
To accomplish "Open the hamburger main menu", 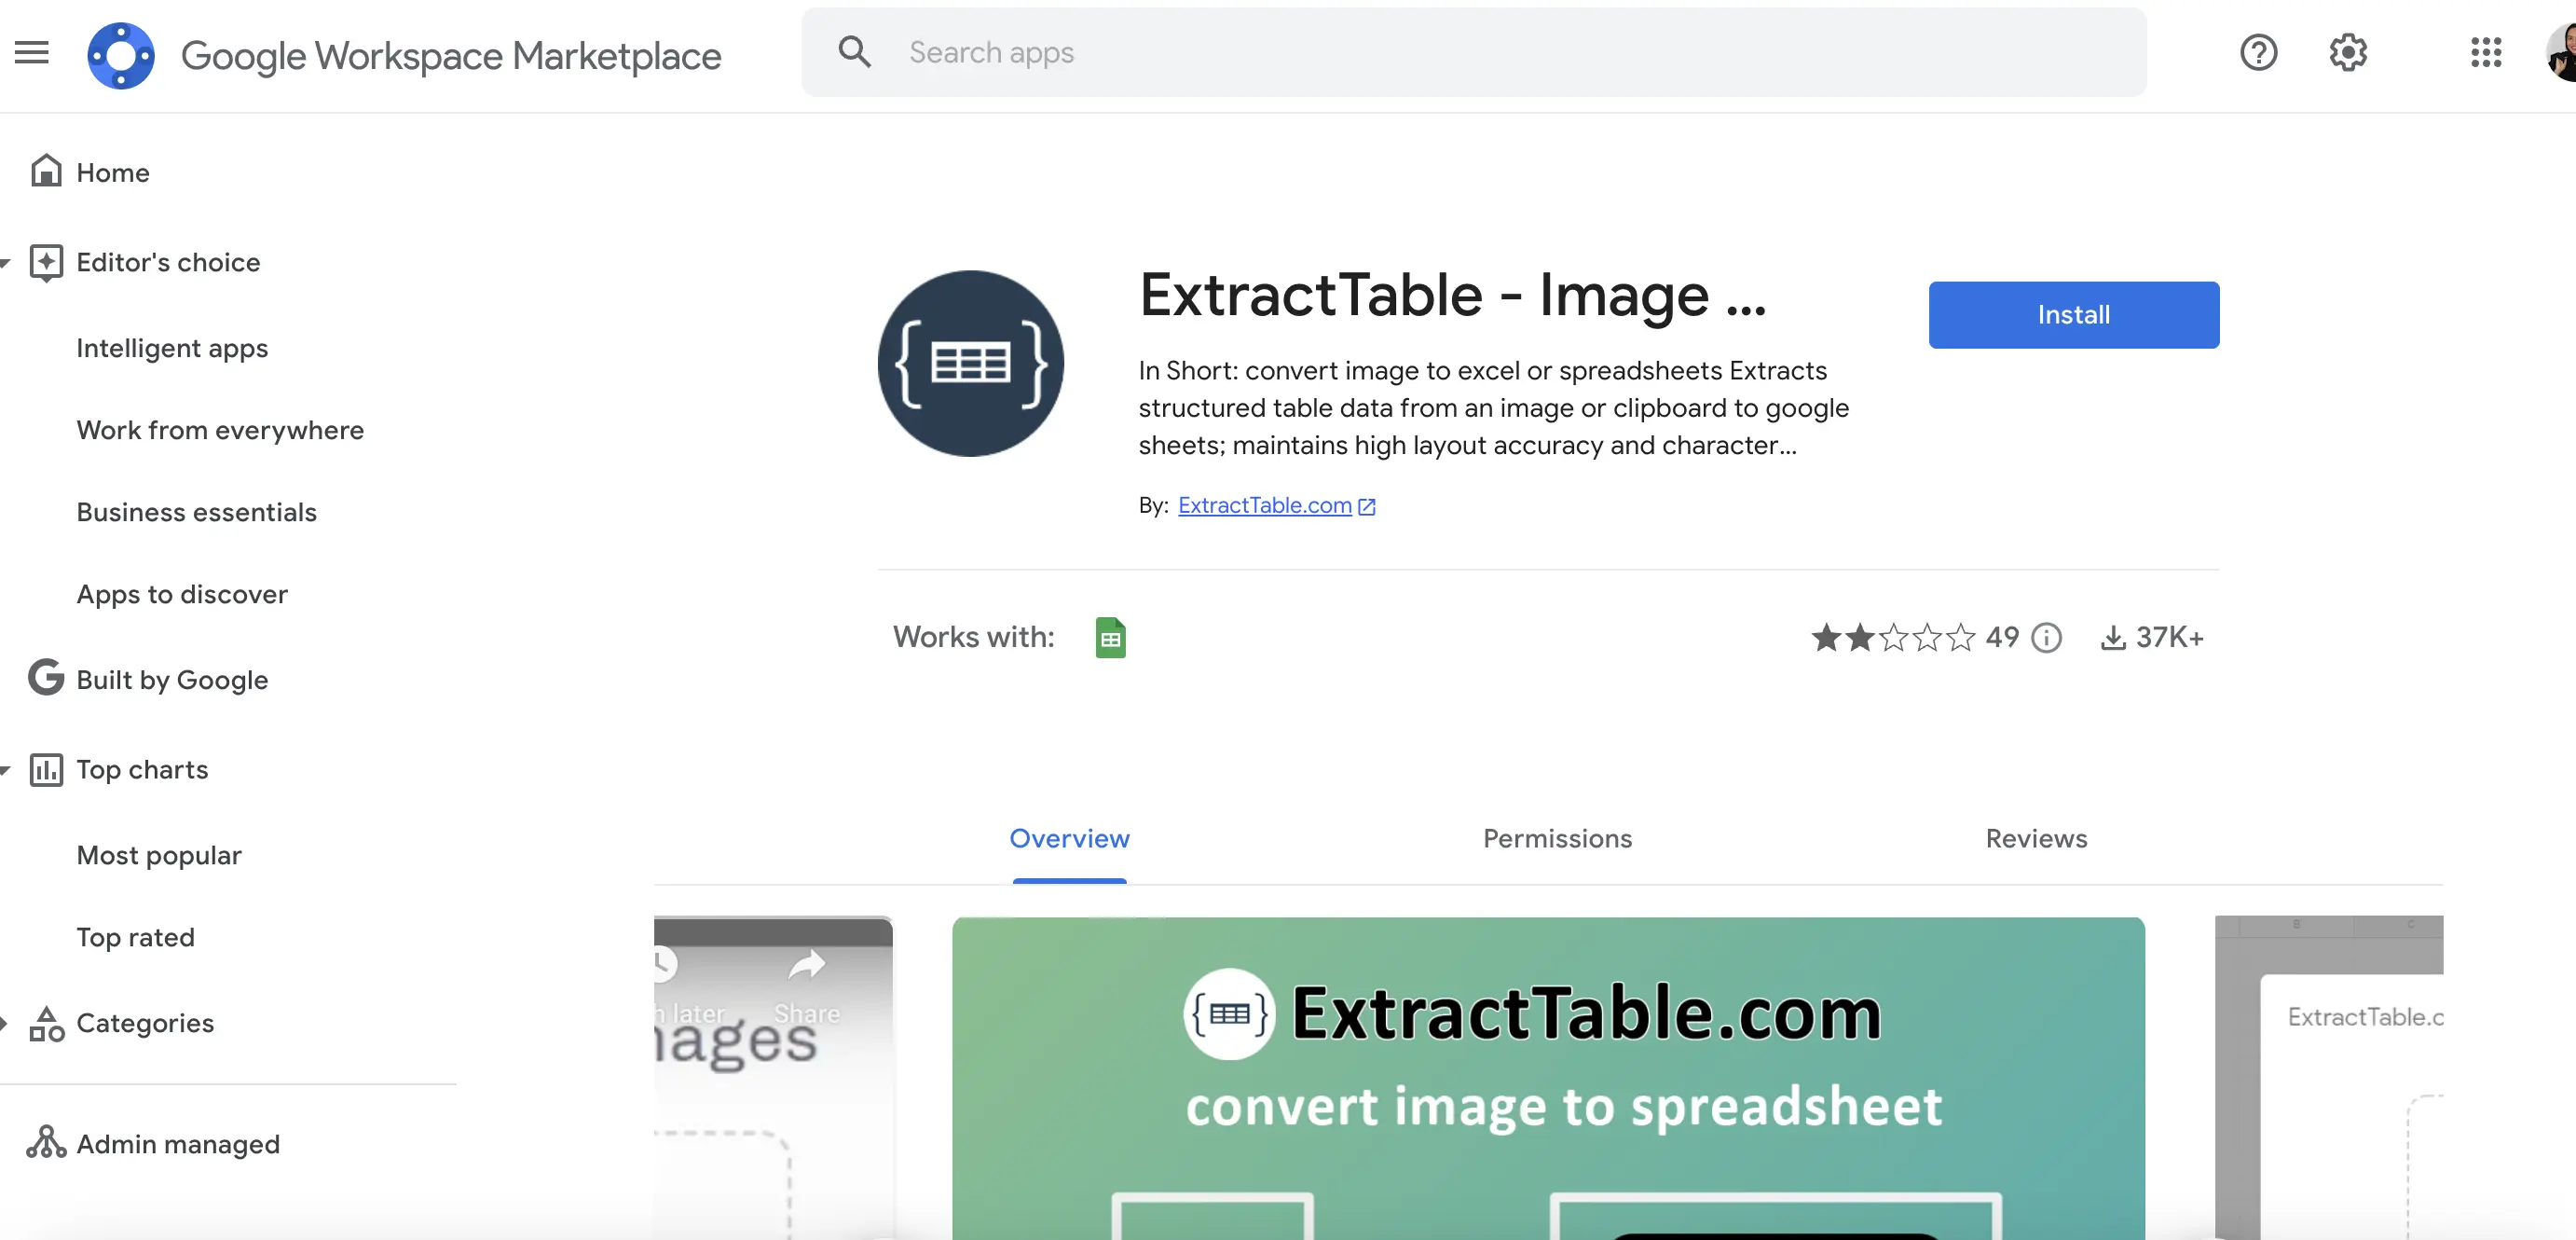I will click(x=31, y=52).
